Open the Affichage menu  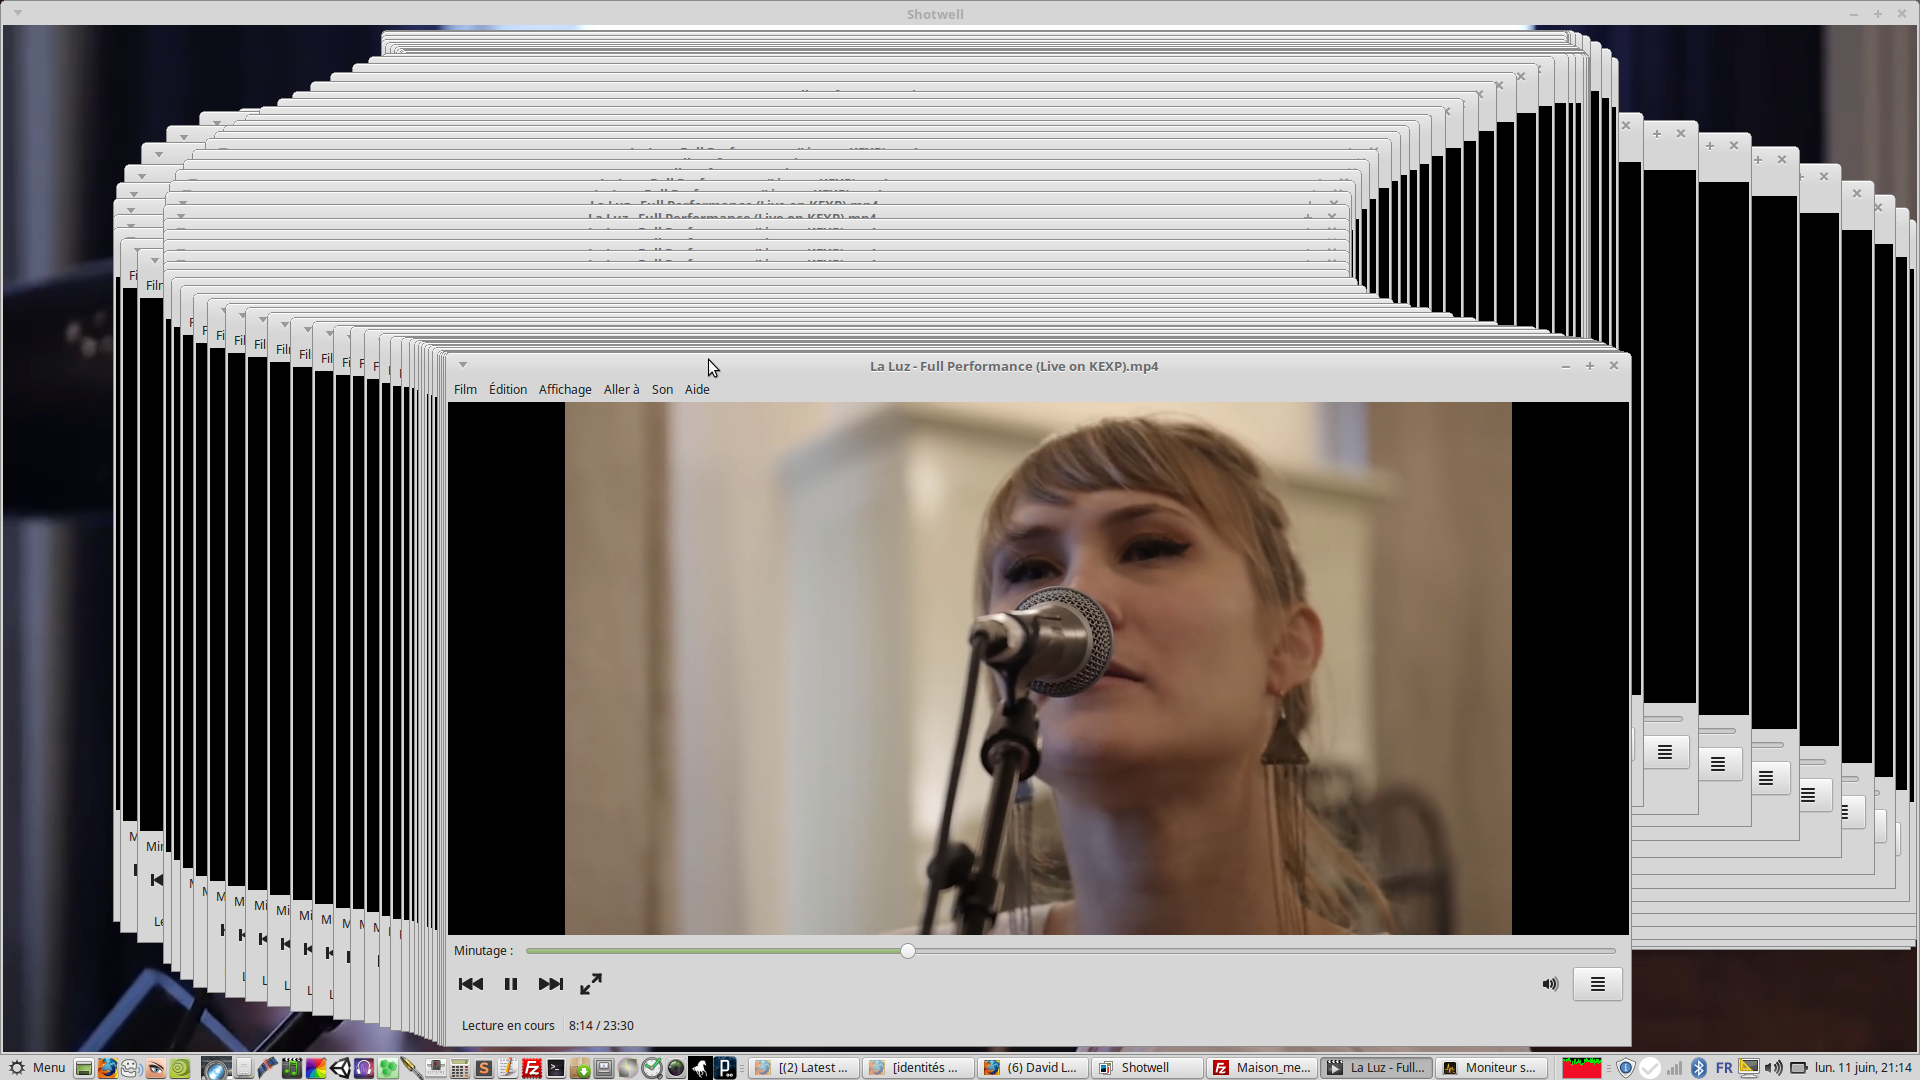click(565, 390)
